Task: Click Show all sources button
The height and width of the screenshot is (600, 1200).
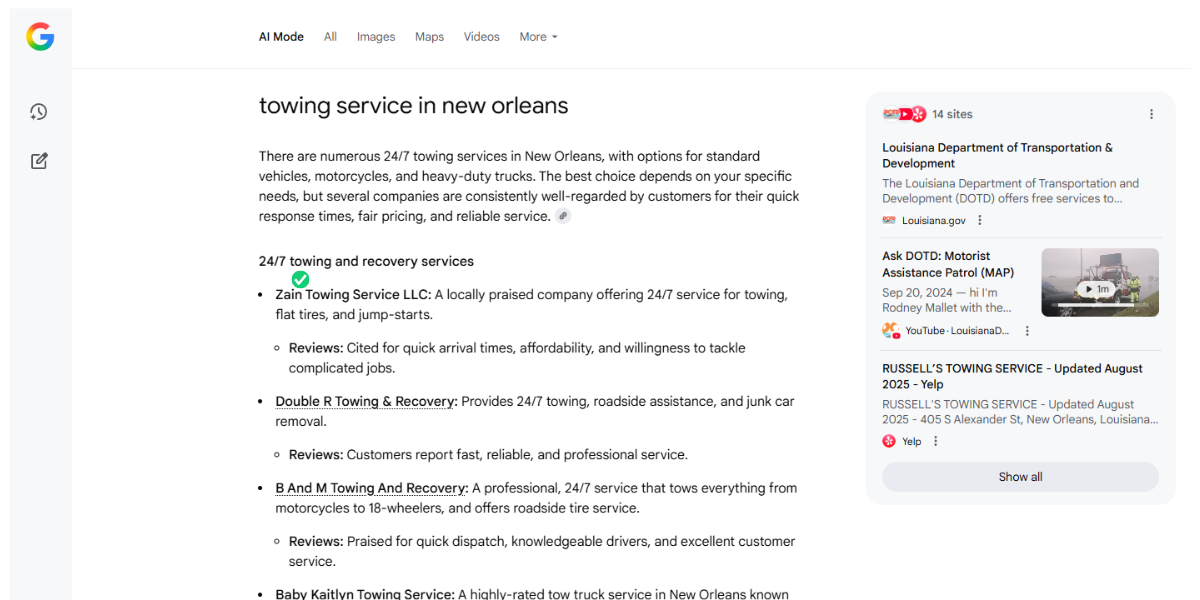Action: tap(1020, 477)
